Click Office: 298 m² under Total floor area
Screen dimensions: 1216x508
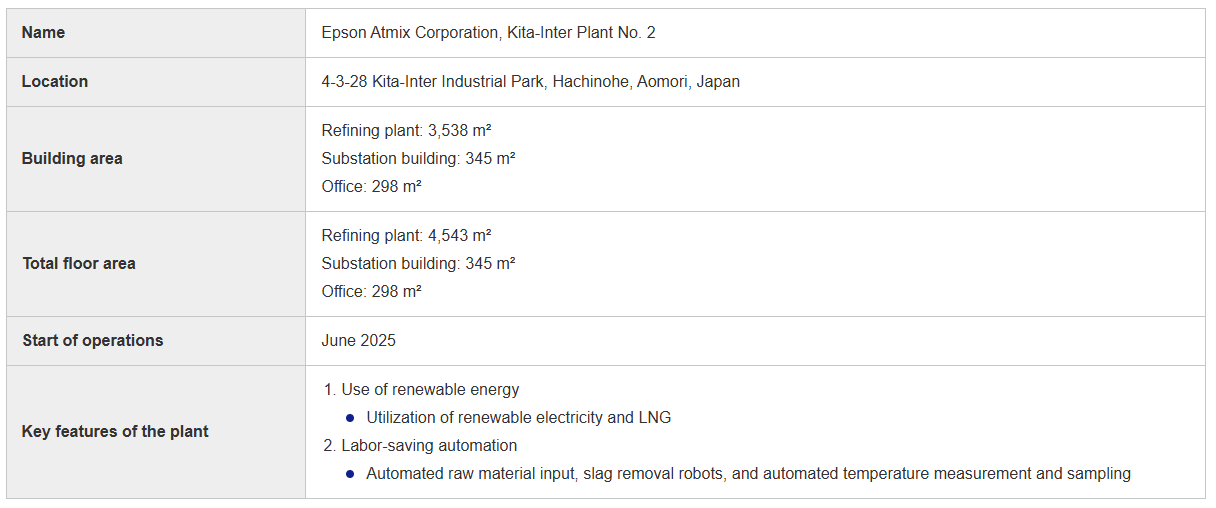tap(371, 292)
